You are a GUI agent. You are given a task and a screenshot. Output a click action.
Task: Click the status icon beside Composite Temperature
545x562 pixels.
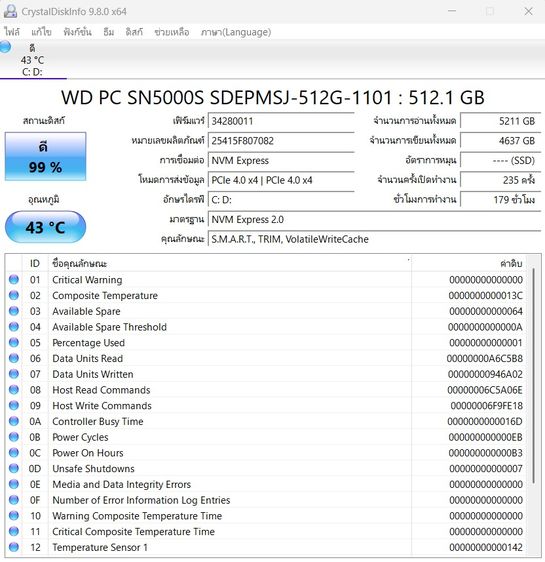point(14,295)
